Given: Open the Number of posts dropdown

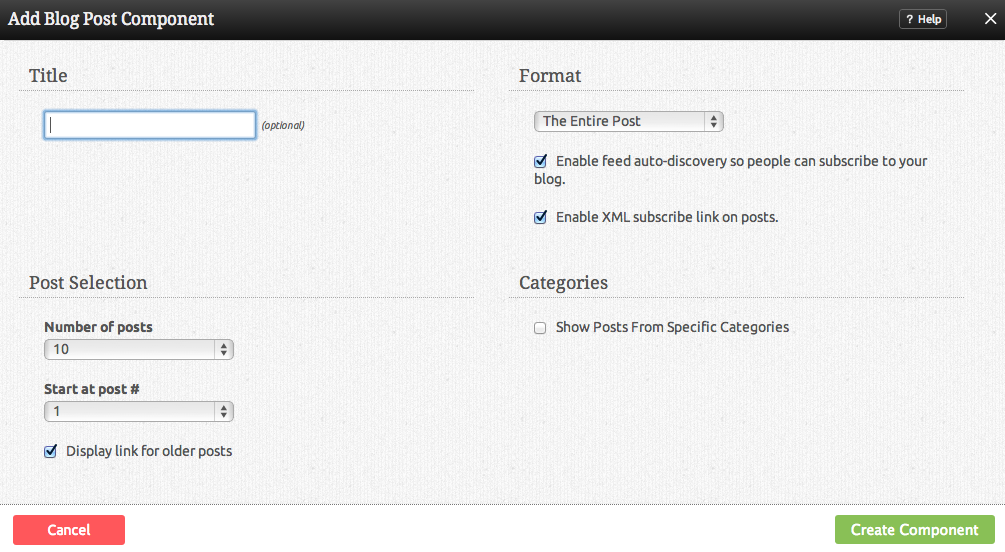Looking at the screenshot, I should (x=138, y=349).
